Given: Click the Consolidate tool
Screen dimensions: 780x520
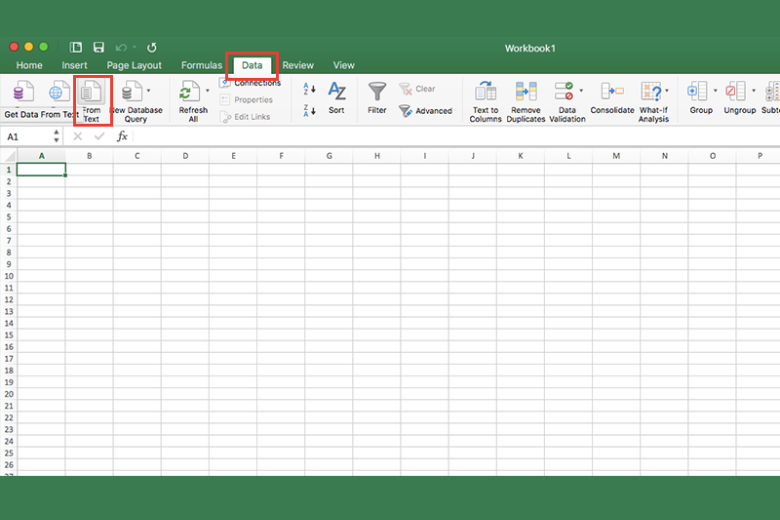Looking at the screenshot, I should pyautogui.click(x=612, y=98).
